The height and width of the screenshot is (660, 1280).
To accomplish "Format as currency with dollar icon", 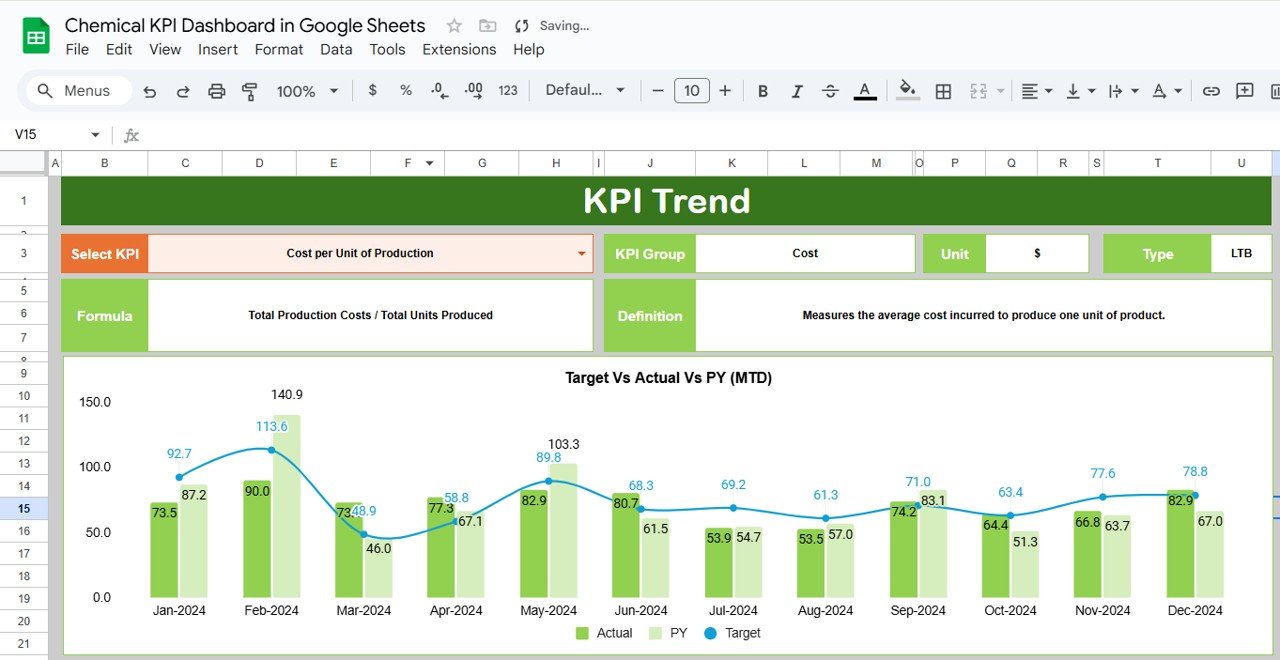I will coord(373,90).
